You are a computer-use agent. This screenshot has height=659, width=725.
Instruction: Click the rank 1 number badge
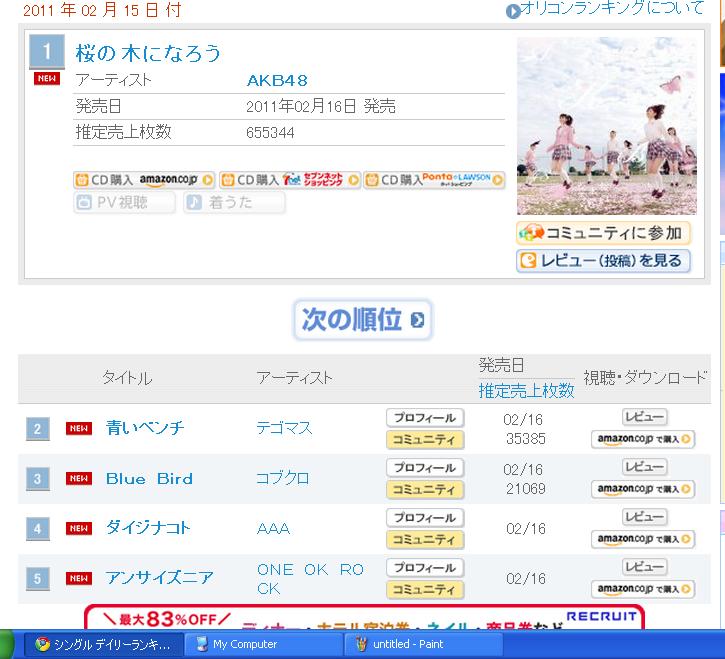point(47,51)
